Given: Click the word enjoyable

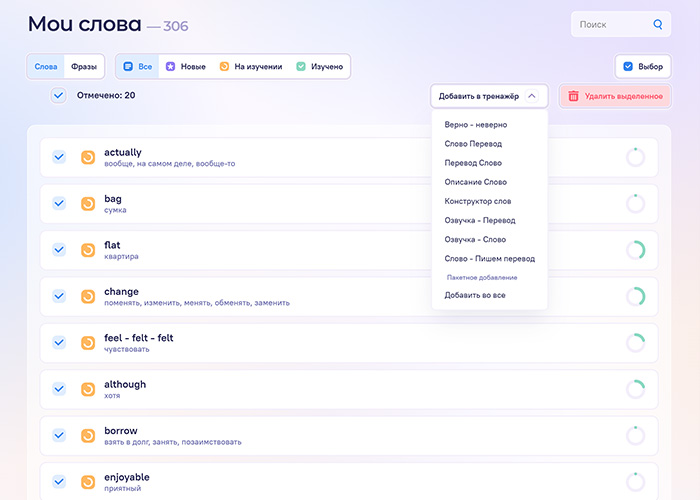Looking at the screenshot, I should tap(127, 478).
